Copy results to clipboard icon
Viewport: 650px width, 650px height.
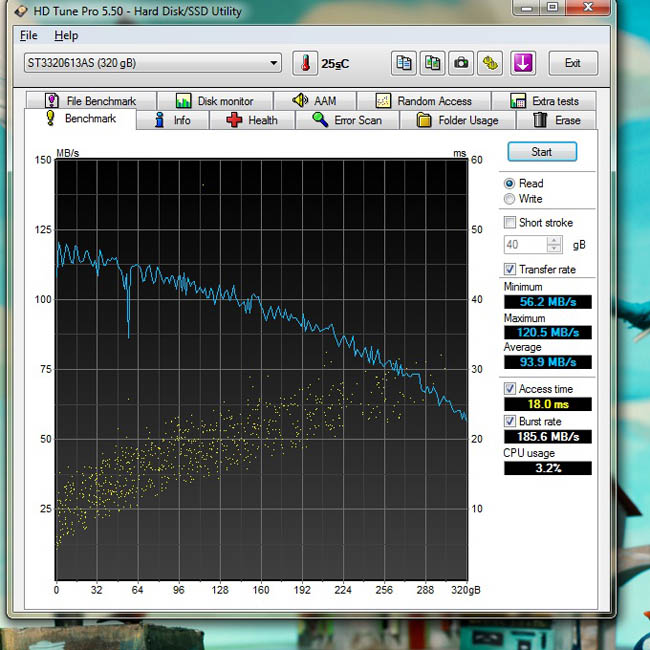click(x=403, y=63)
